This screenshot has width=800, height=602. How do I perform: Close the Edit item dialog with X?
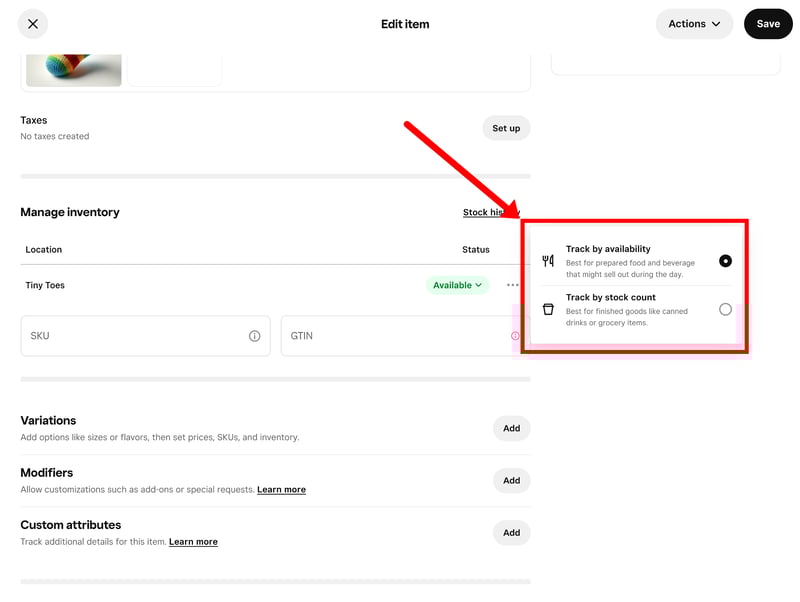click(x=33, y=24)
